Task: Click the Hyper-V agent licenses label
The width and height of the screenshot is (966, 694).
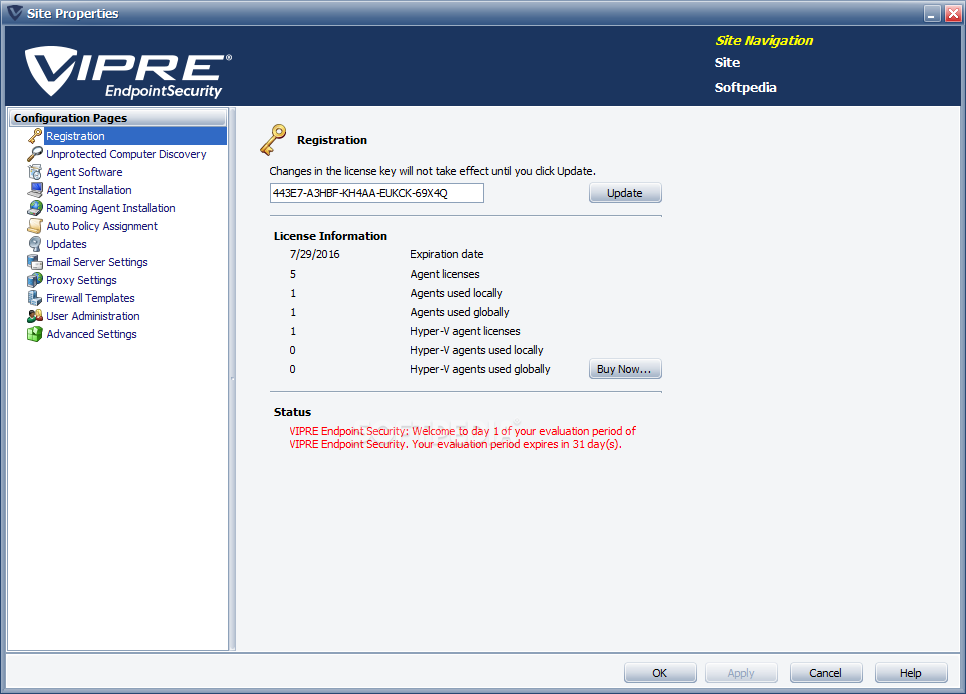Action: (465, 331)
